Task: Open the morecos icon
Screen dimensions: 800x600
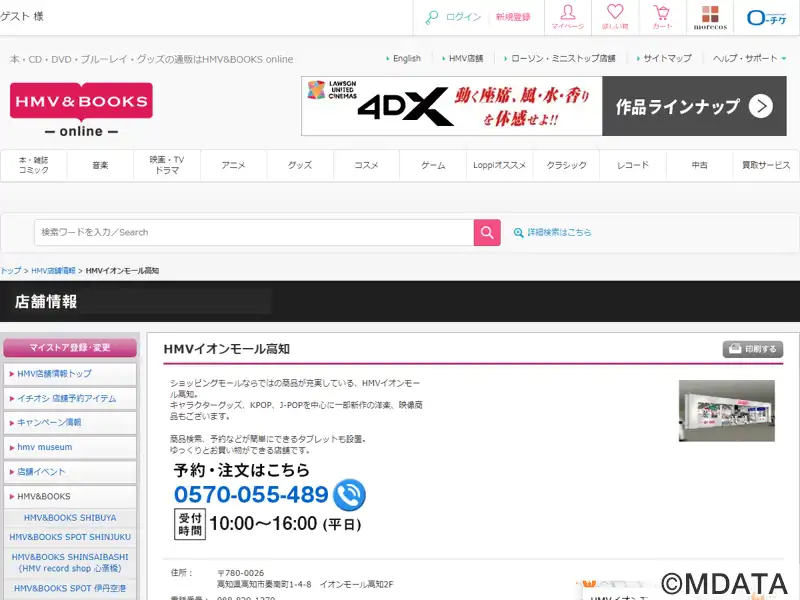Action: pyautogui.click(x=710, y=17)
